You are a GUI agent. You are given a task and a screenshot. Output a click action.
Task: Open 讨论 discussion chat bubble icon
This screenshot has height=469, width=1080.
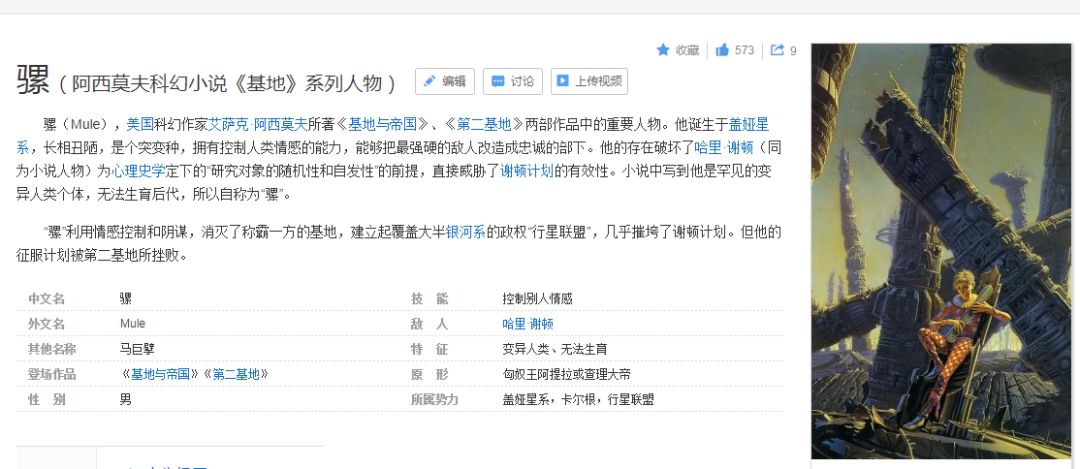(x=497, y=81)
